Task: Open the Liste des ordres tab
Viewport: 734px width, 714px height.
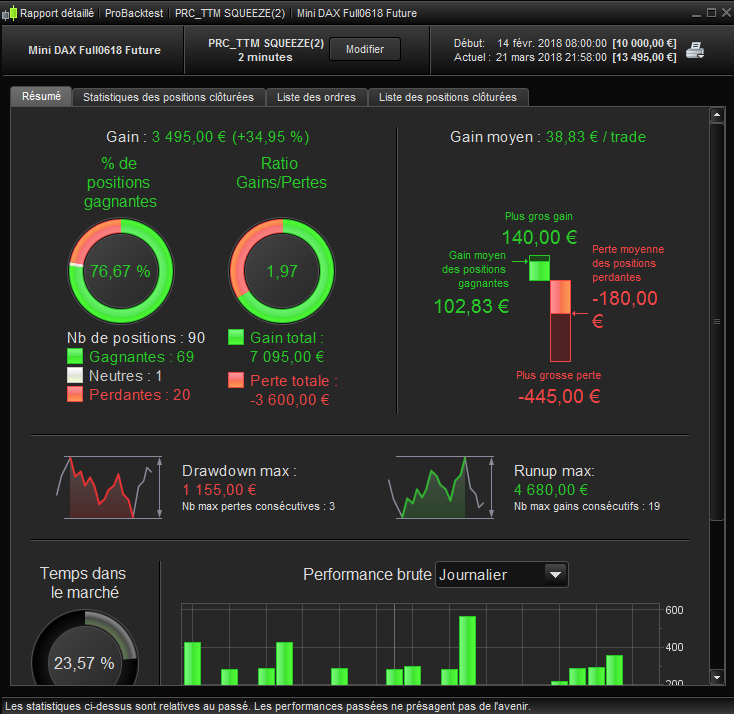Action: (316, 97)
